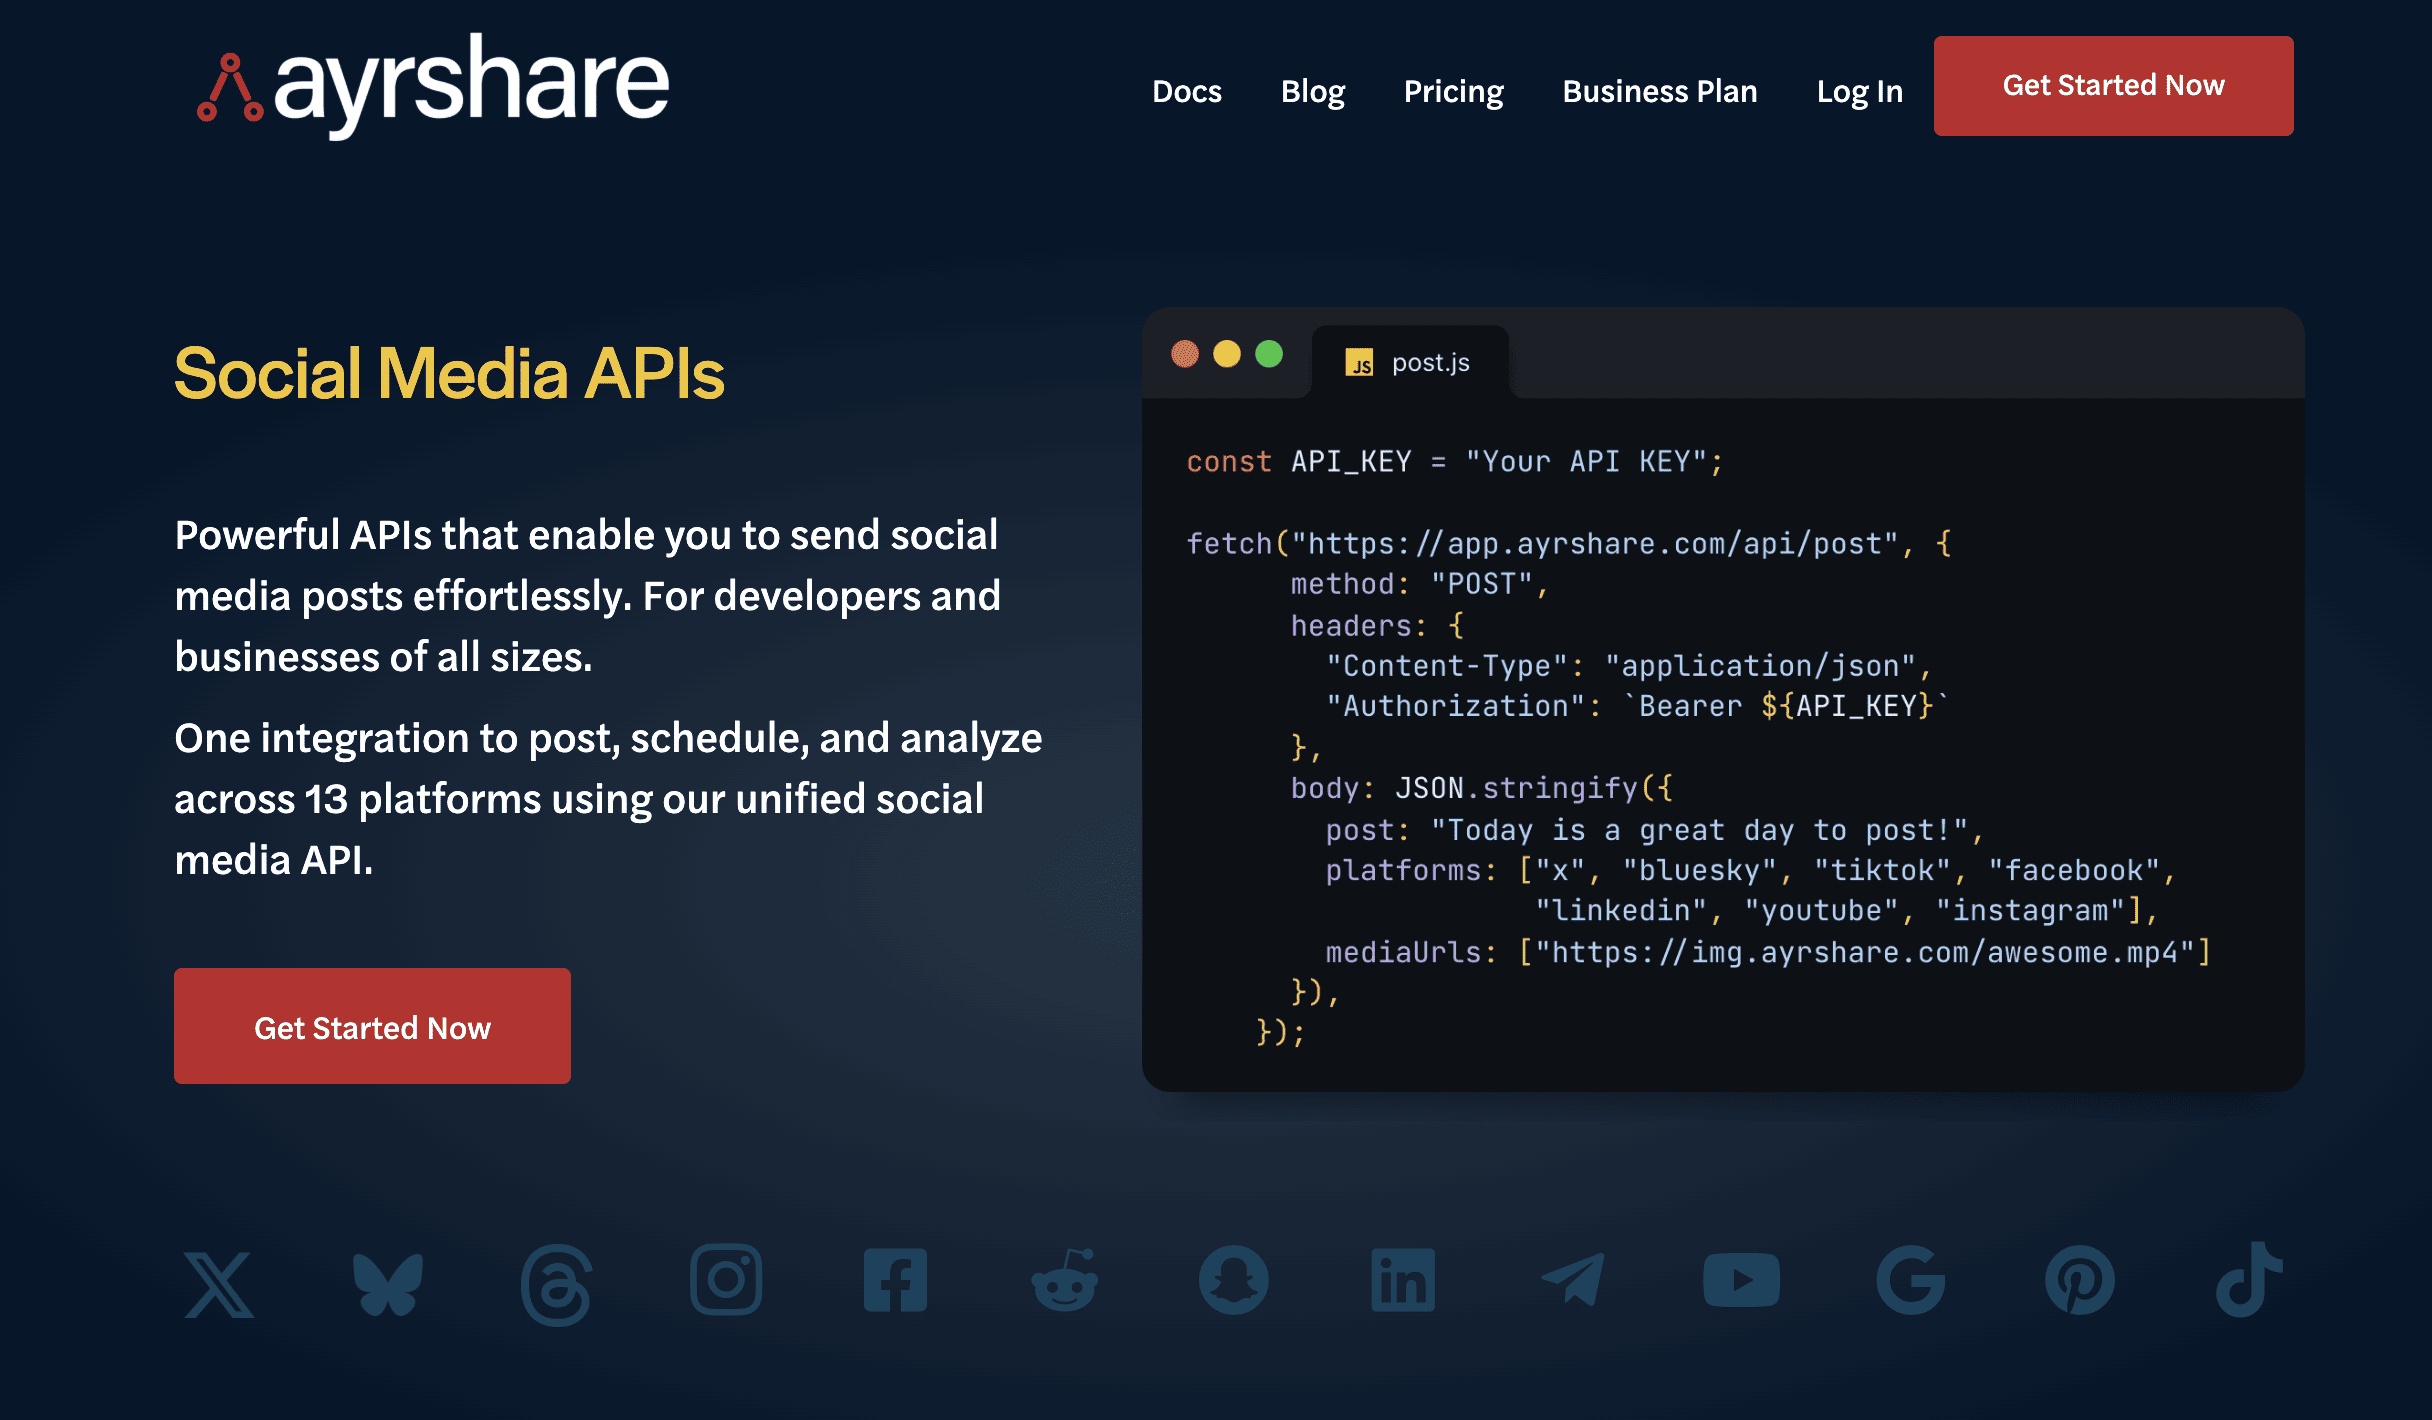
Task: Click the X (Twitter) icon
Action: pos(219,1284)
